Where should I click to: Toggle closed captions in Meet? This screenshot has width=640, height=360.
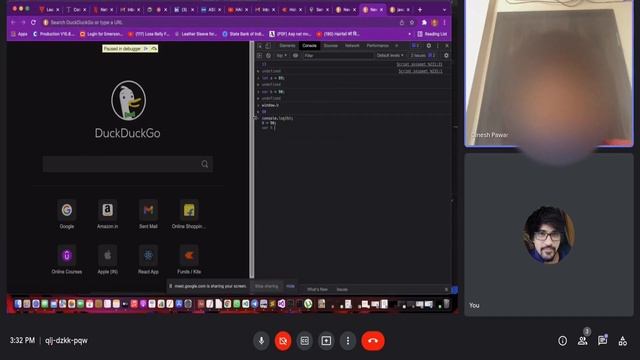tap(304, 340)
